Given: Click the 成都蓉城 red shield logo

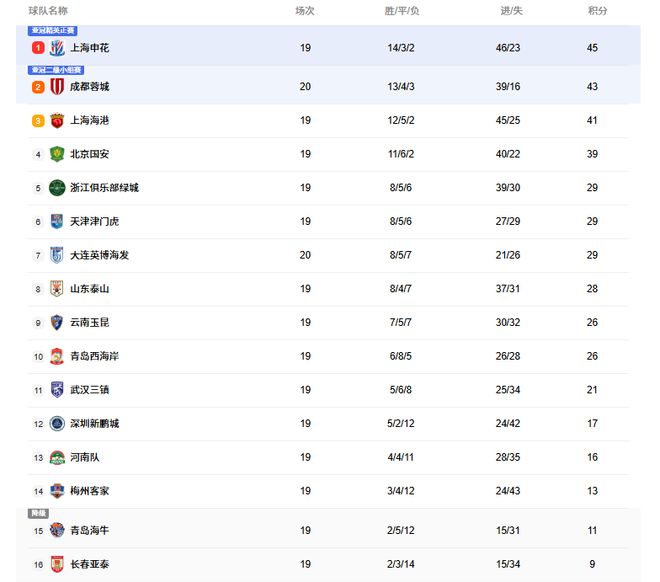Looking at the screenshot, I should tap(57, 87).
